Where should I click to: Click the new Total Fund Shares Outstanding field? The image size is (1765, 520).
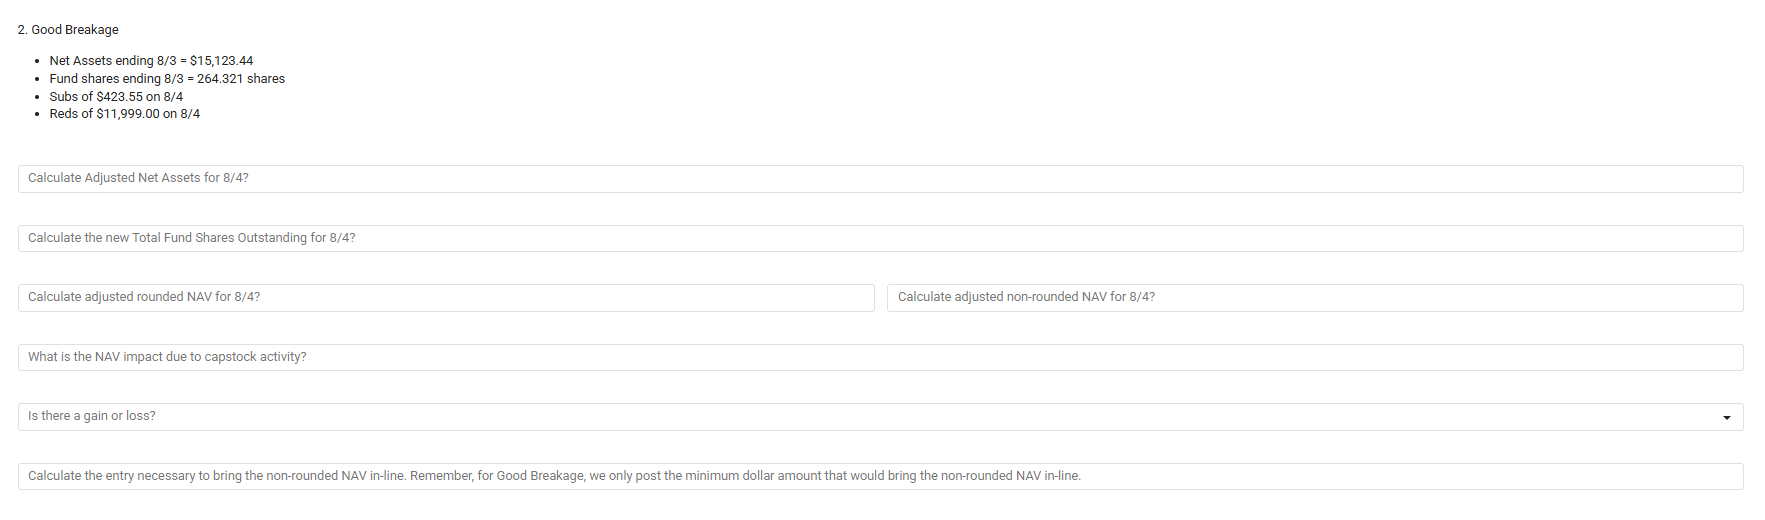[x=880, y=238]
